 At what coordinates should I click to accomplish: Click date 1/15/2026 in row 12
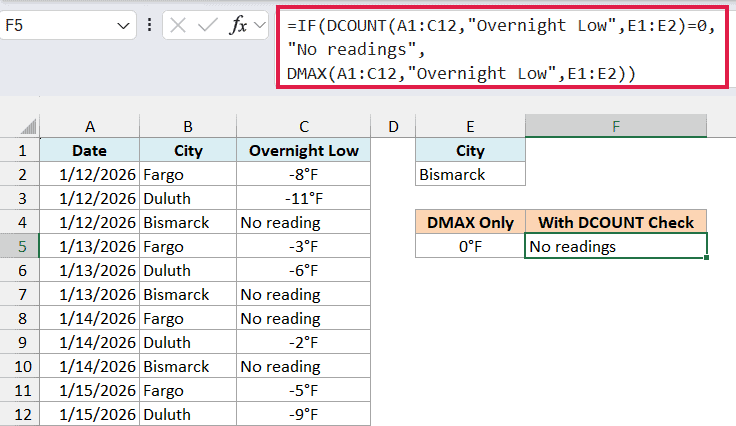coord(90,414)
